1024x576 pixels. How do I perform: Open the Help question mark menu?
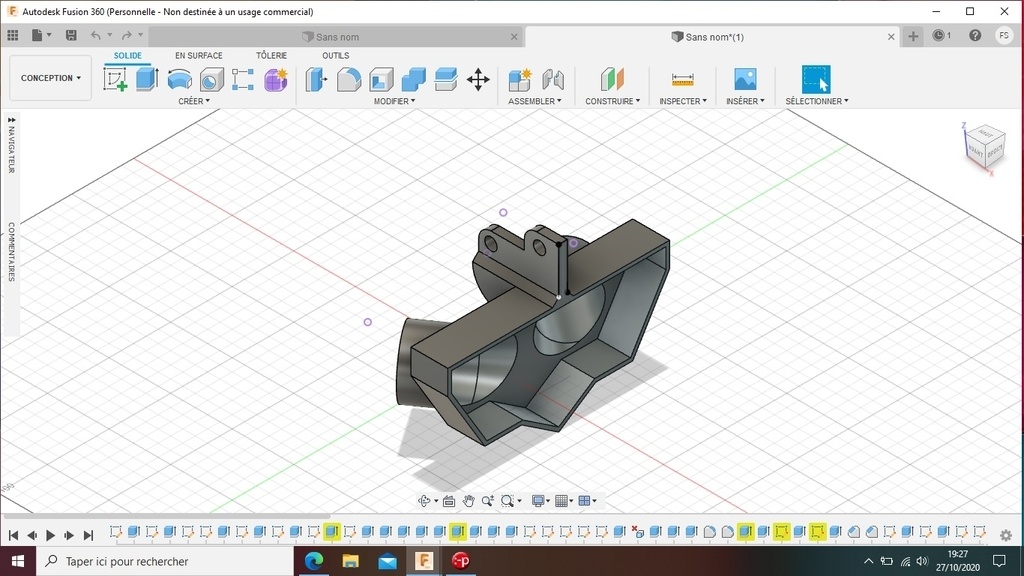[x=975, y=35]
